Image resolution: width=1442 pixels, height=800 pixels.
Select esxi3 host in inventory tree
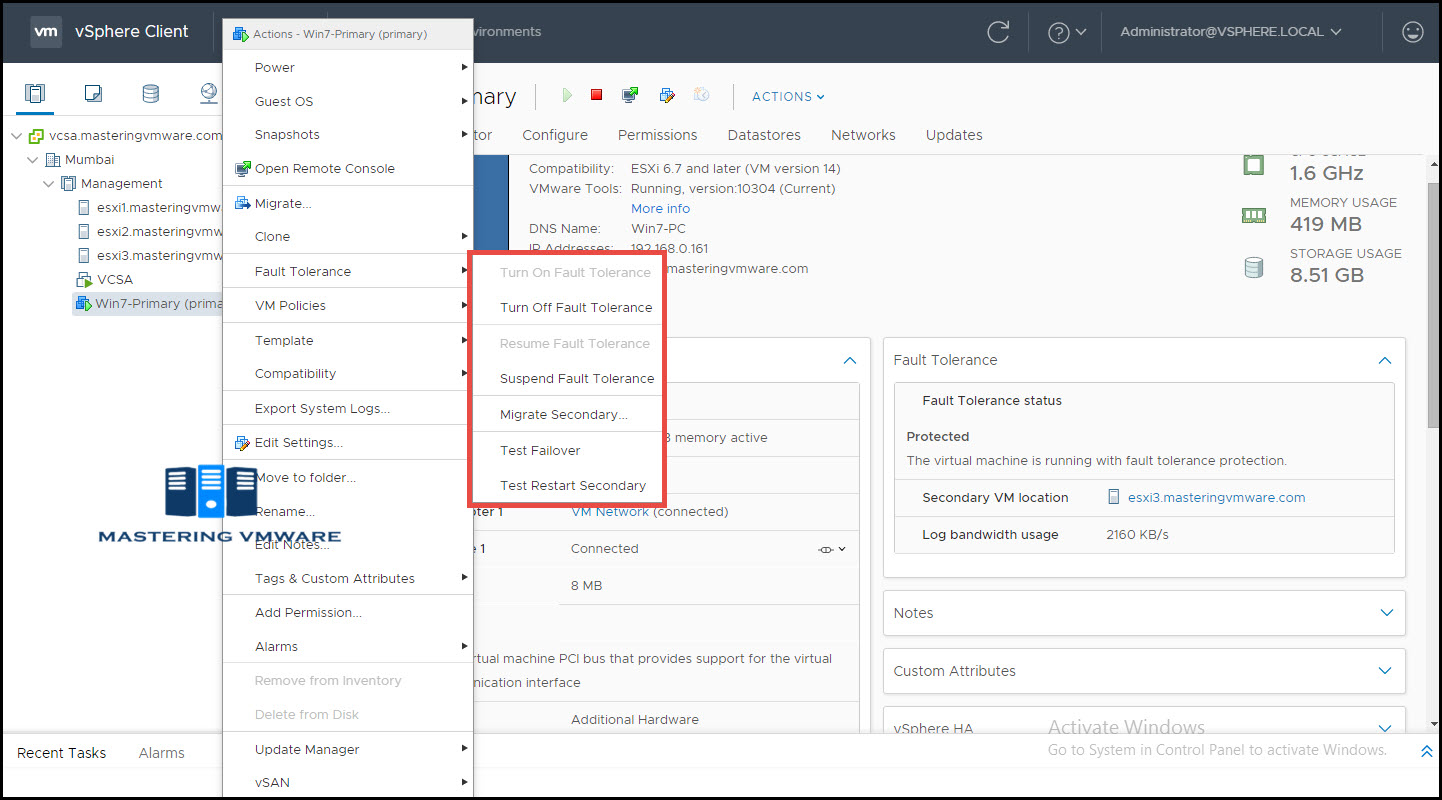click(150, 256)
